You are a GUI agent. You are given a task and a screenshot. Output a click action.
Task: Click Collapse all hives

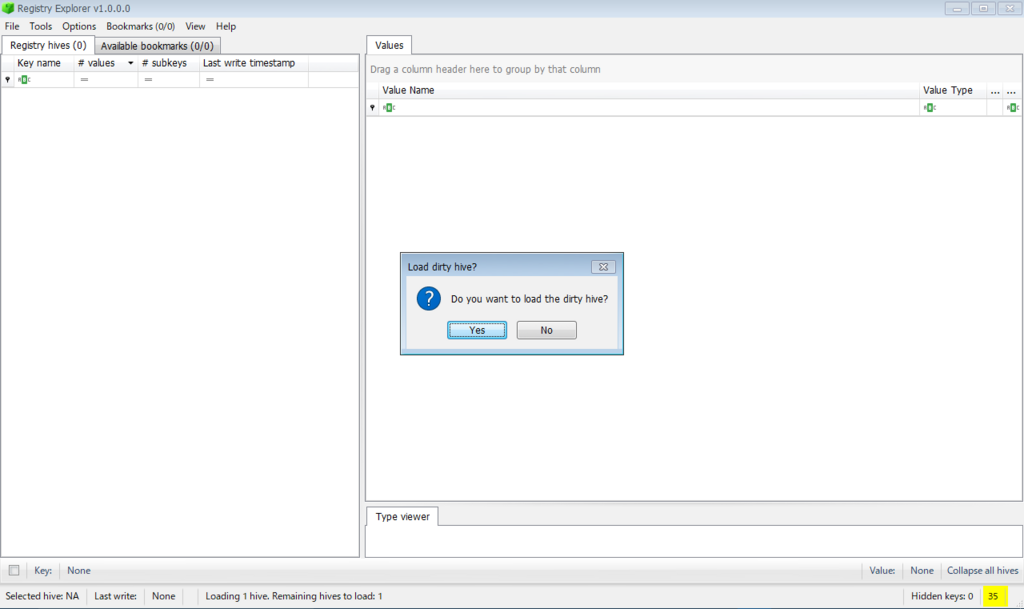(x=982, y=570)
